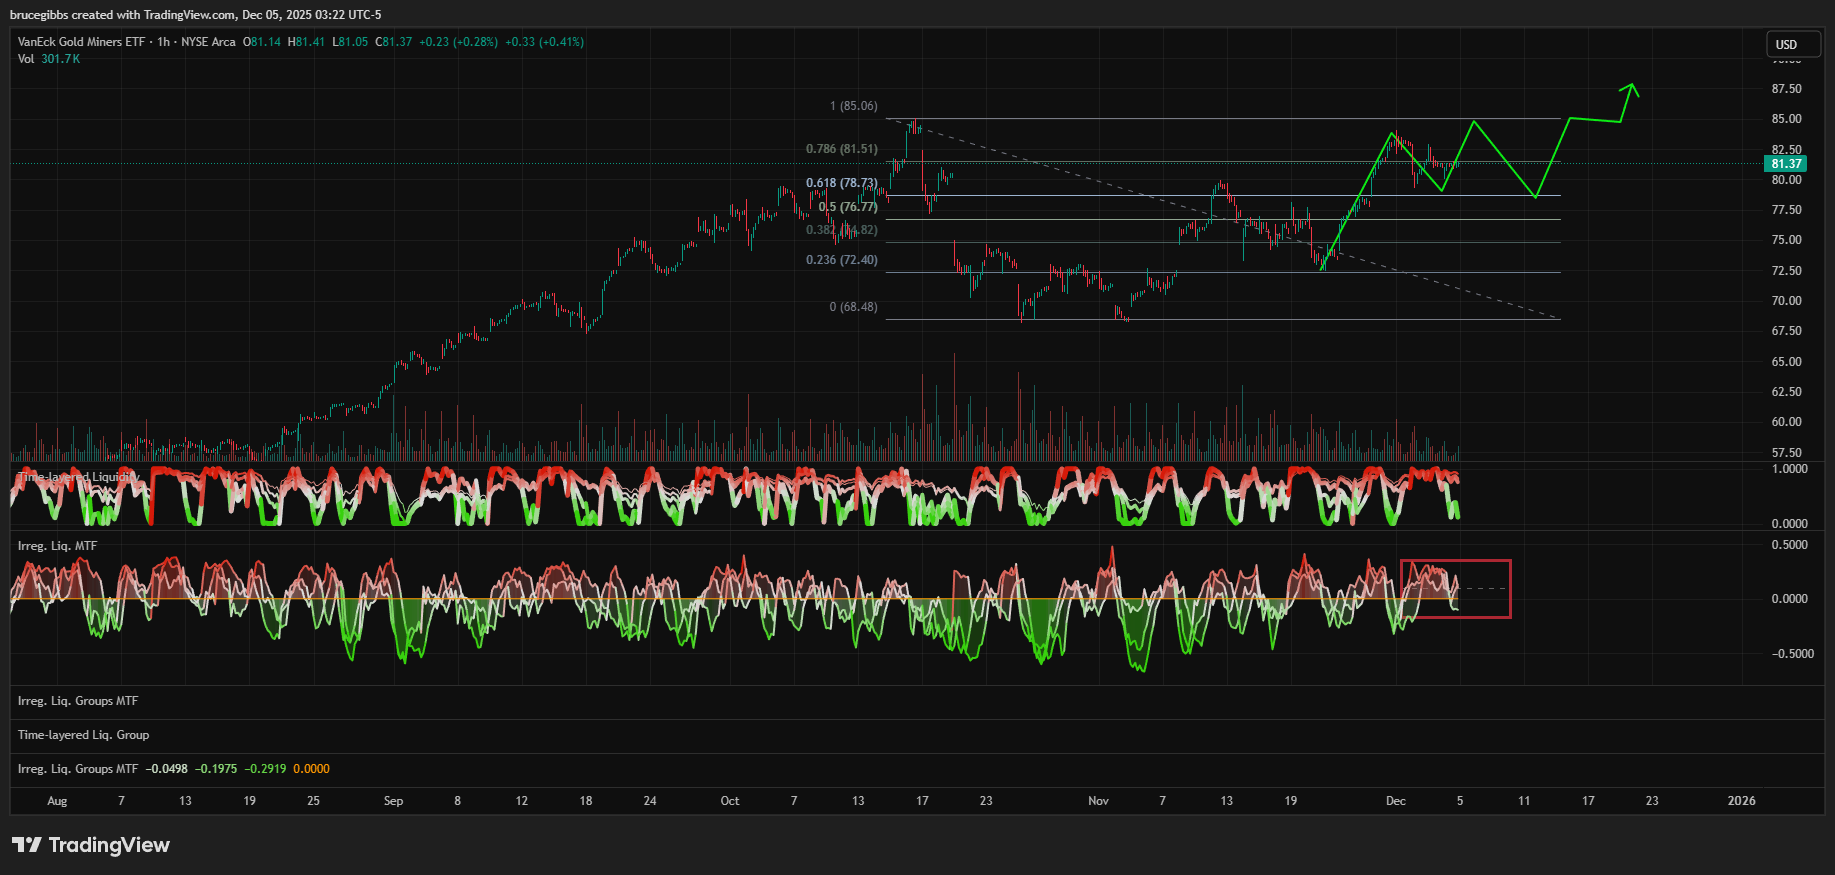Select the 0.618 (78.73) Fibonacci level label
Image resolution: width=1835 pixels, height=875 pixels.
click(x=841, y=183)
